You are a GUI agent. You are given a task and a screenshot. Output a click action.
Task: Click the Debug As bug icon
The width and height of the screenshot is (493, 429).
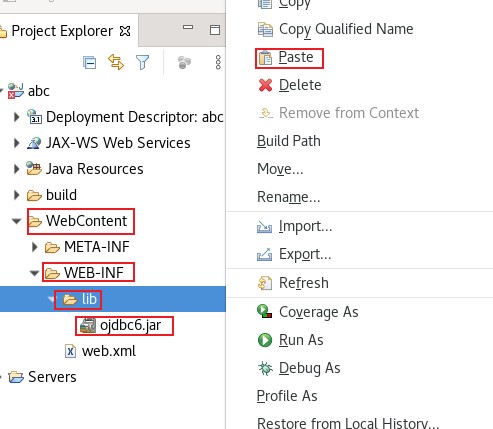[x=265, y=368]
